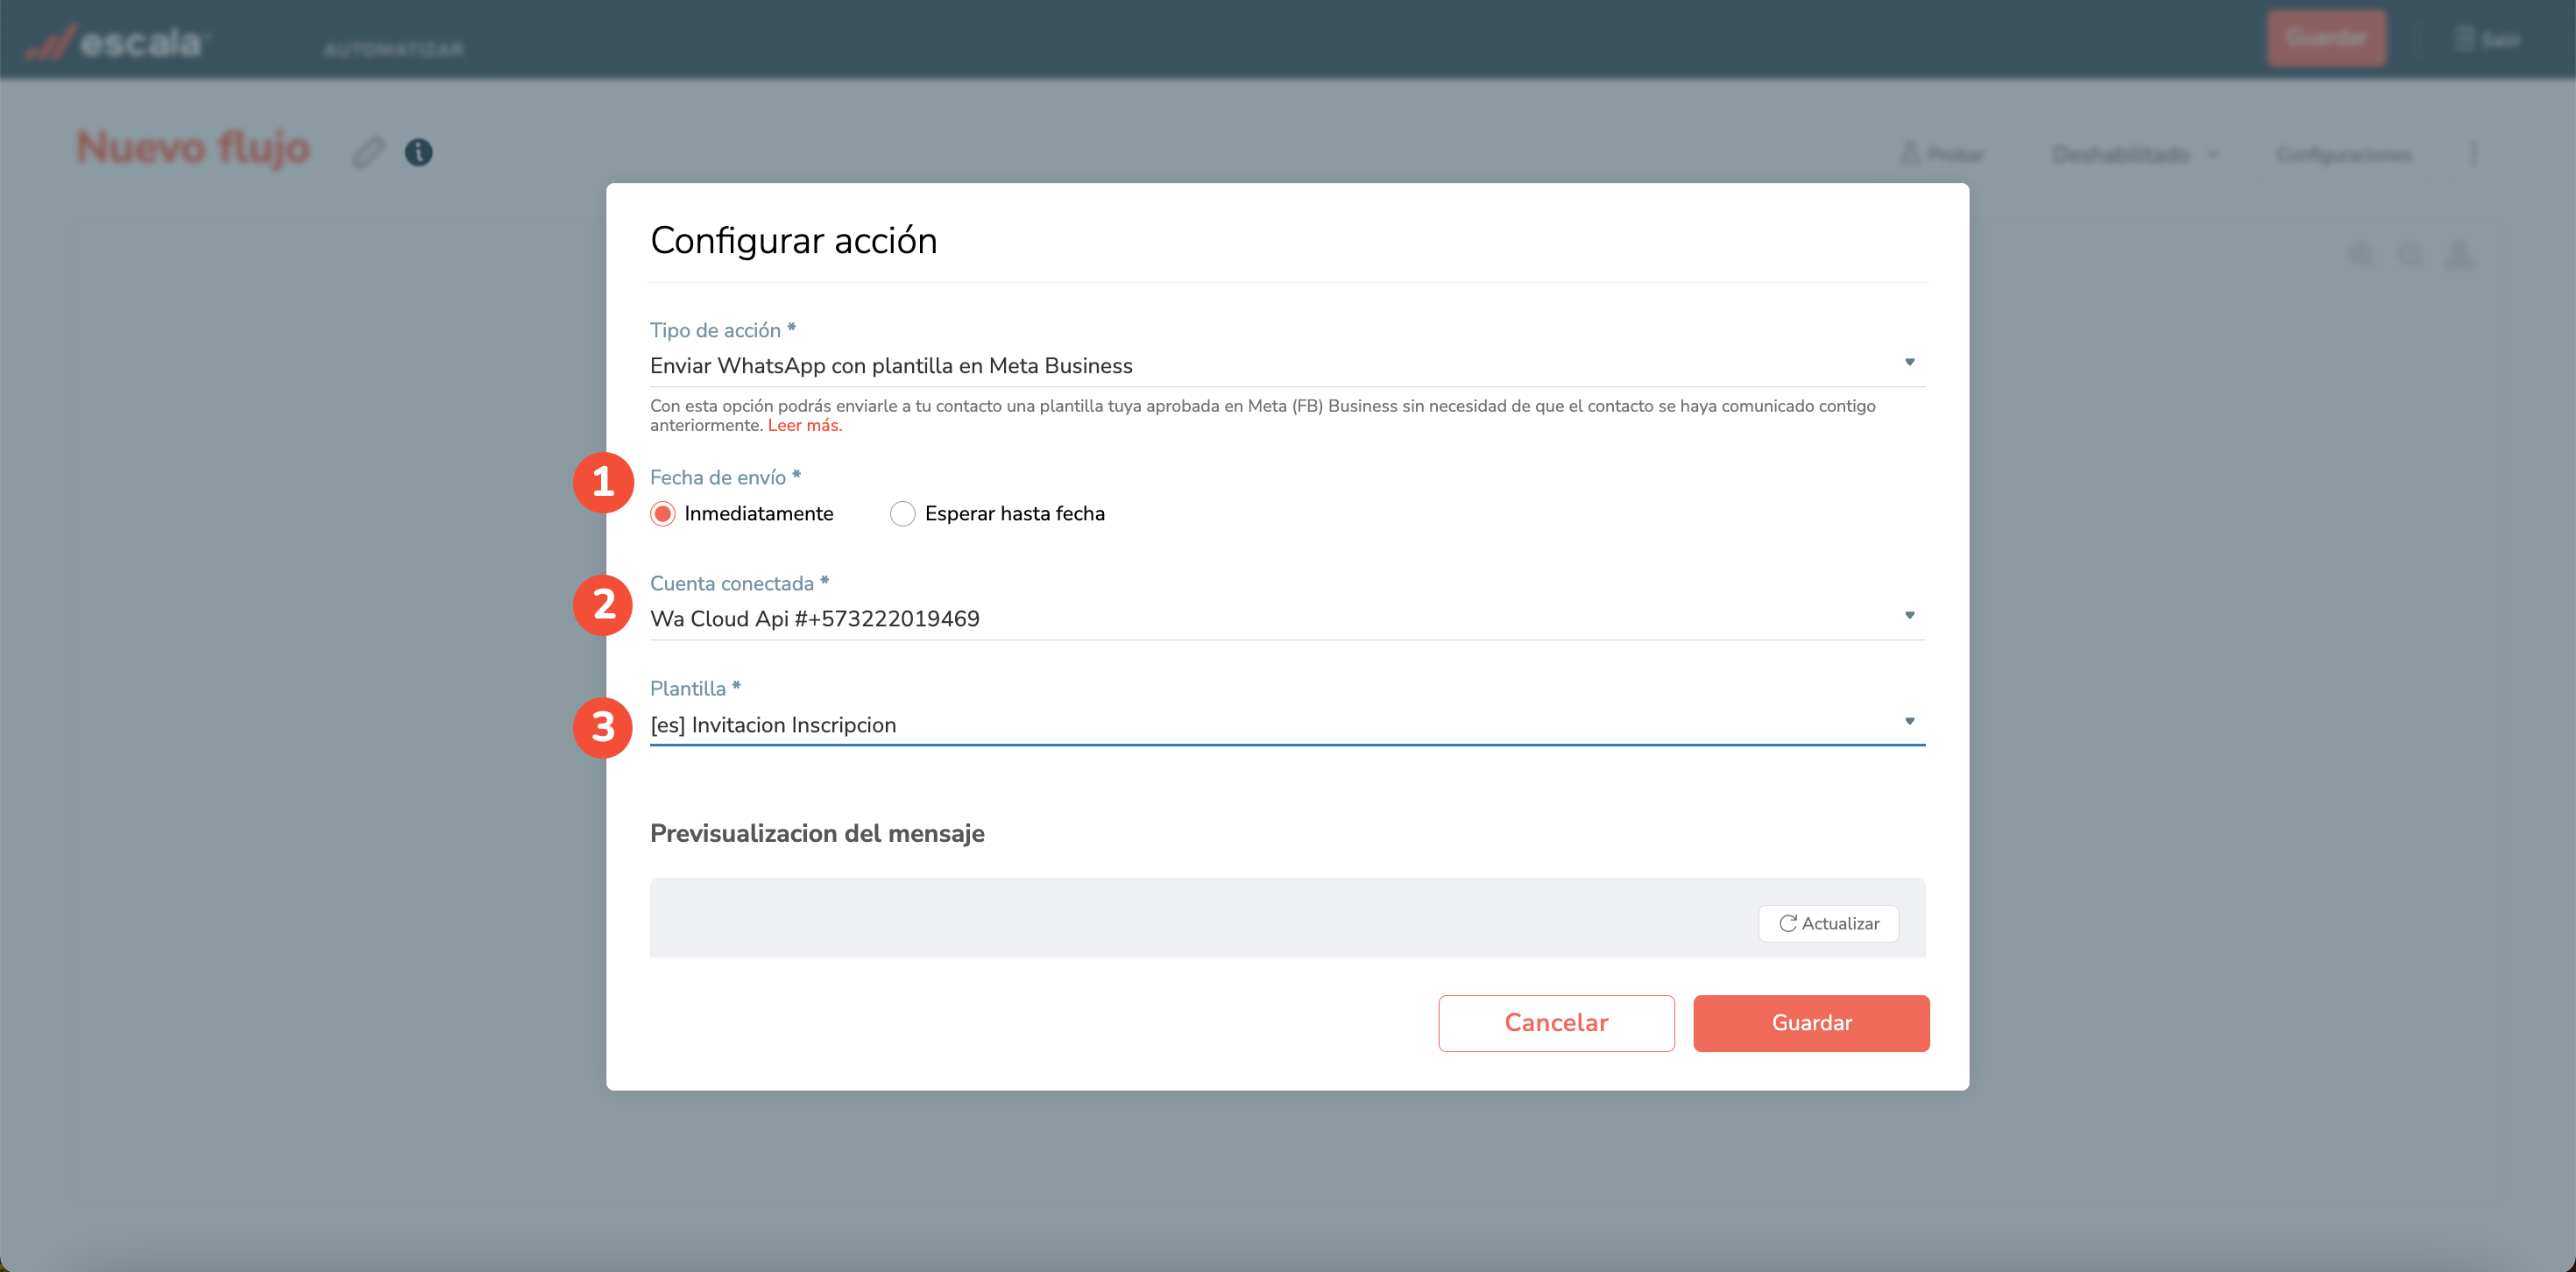Click the 'Previsualizacion del mensaje' heading
2576x1272 pixels.
(817, 833)
